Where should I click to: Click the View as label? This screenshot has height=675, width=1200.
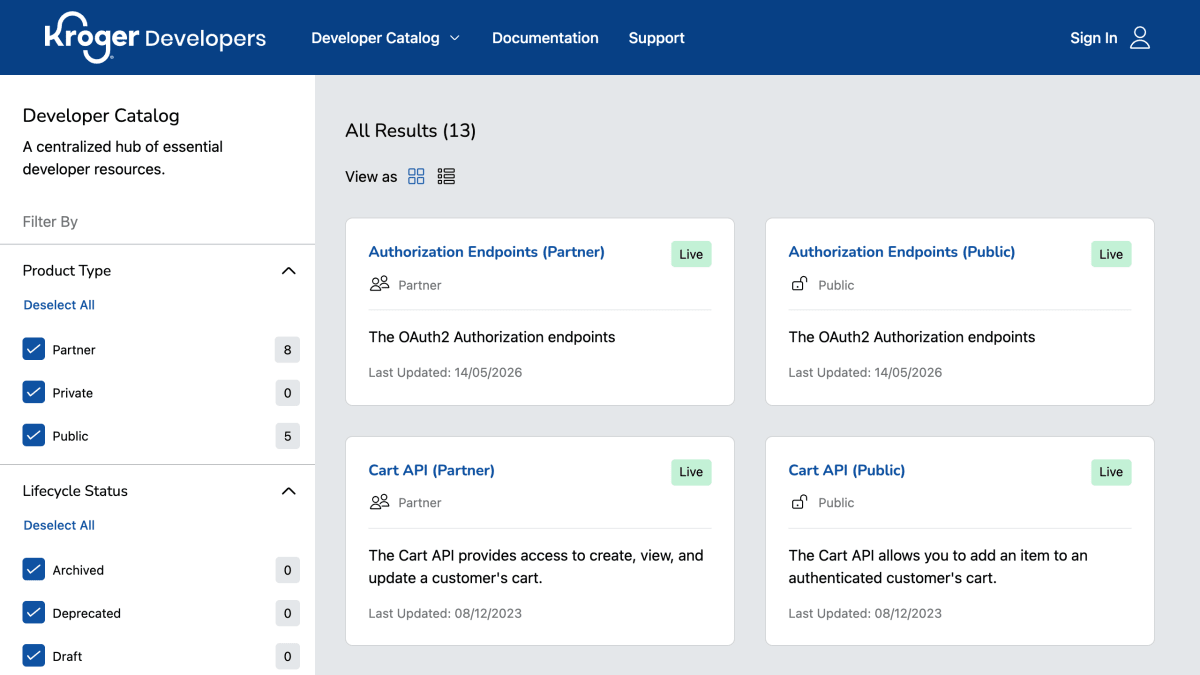point(371,177)
